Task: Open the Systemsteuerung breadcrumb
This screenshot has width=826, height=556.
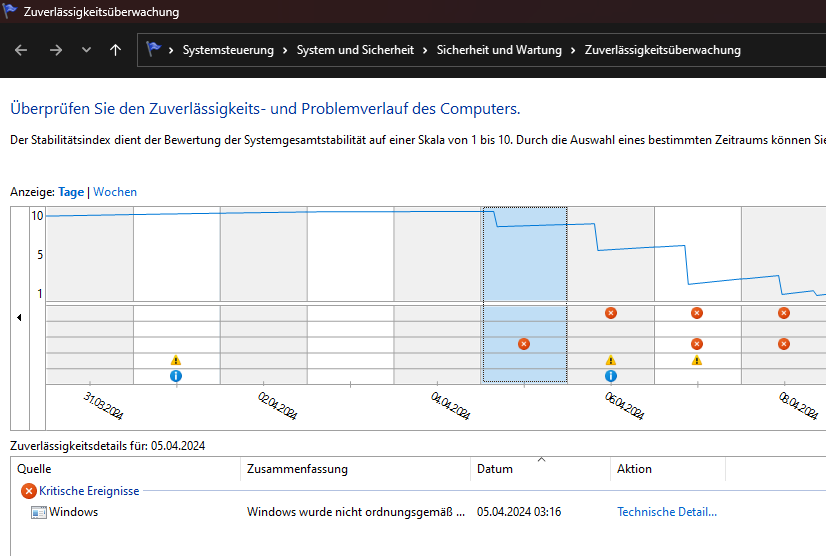Action: (x=228, y=50)
